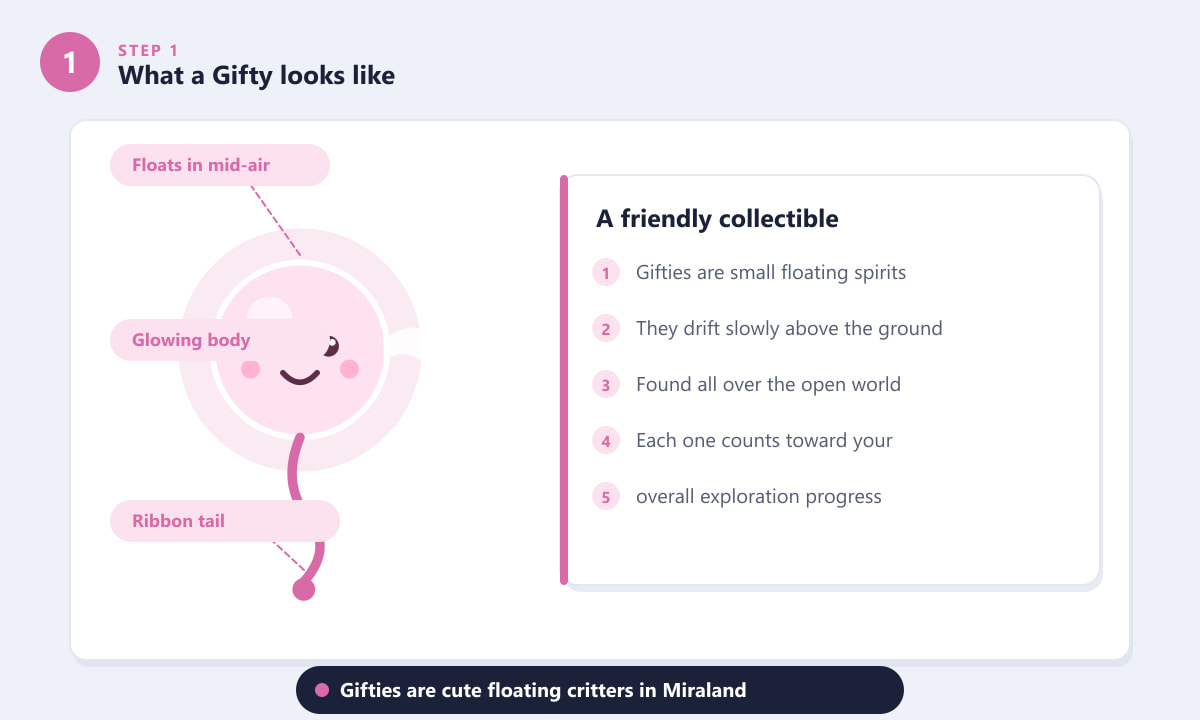Click the number 4 list bullet

(606, 440)
